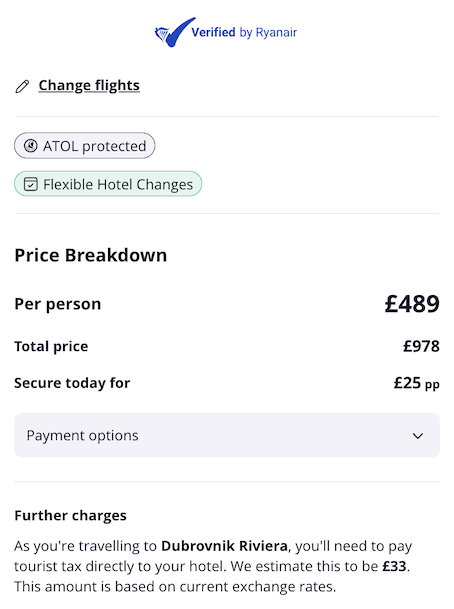Click the Secure today for label
The width and height of the screenshot is (454, 609).
[x=72, y=383]
